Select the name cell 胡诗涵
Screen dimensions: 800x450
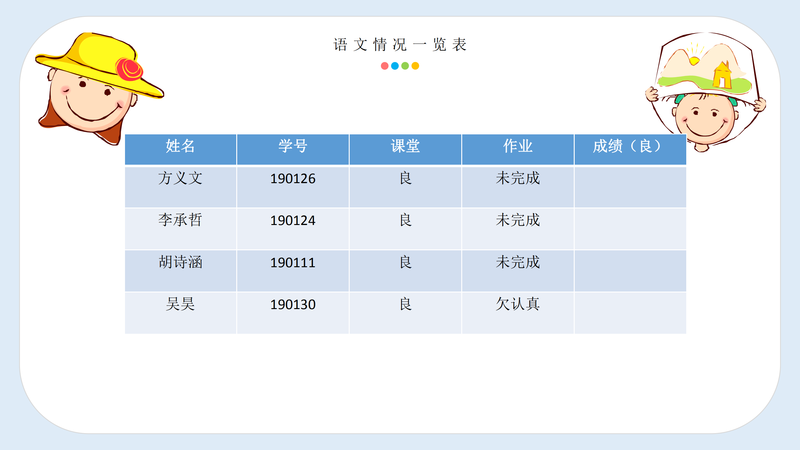click(181, 270)
